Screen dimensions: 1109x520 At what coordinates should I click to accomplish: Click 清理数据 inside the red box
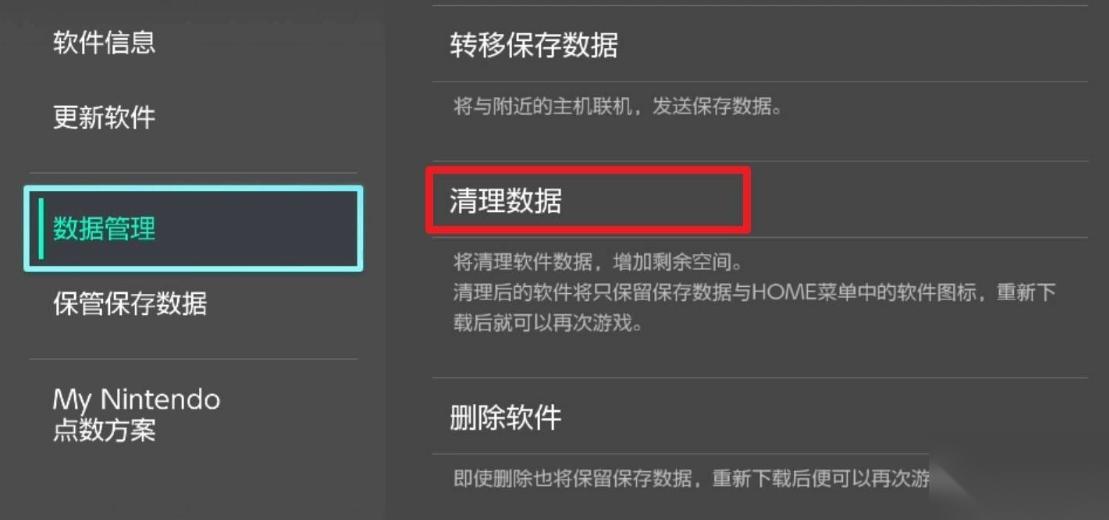pyautogui.click(x=506, y=201)
